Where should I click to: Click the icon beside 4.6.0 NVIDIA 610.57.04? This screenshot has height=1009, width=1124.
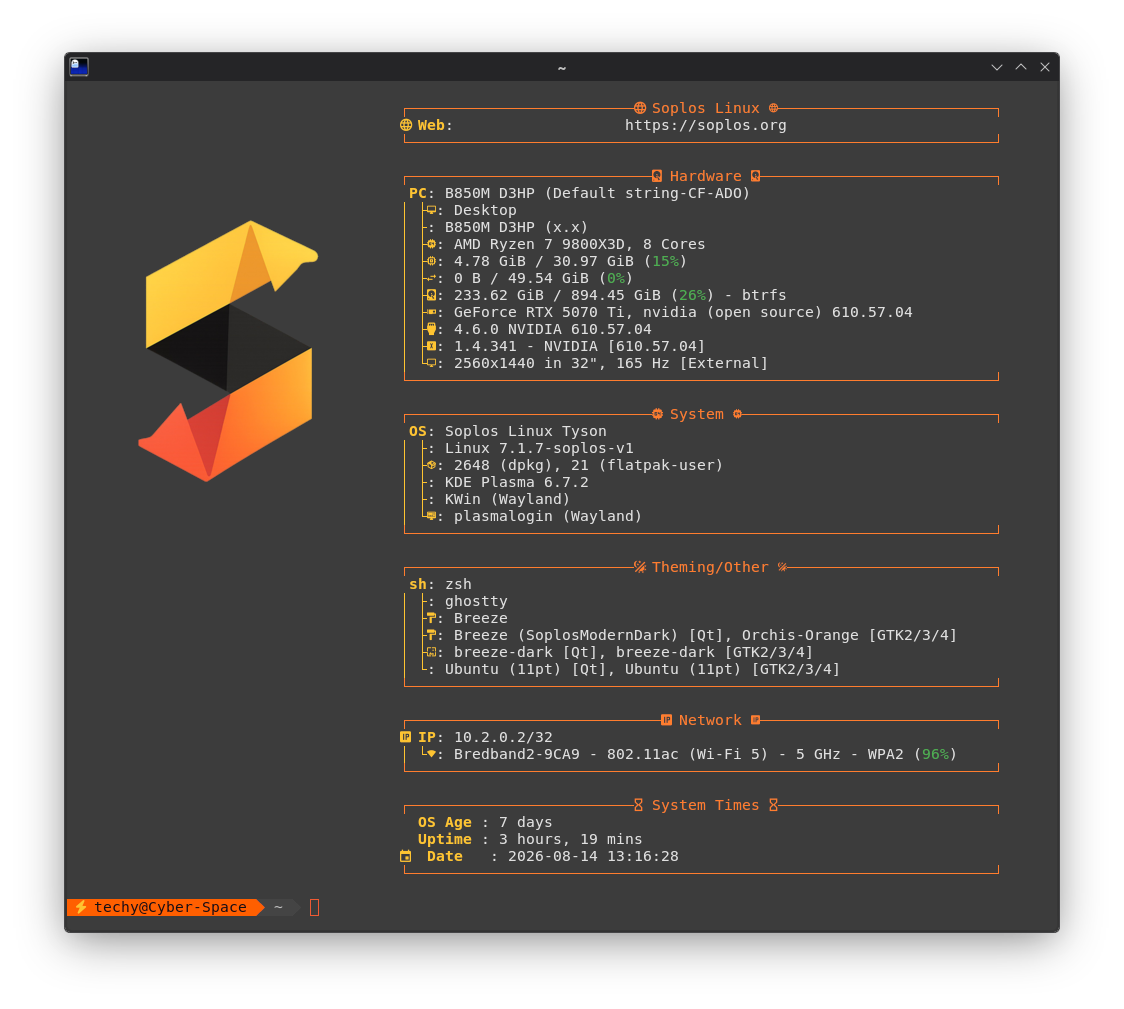(x=432, y=329)
